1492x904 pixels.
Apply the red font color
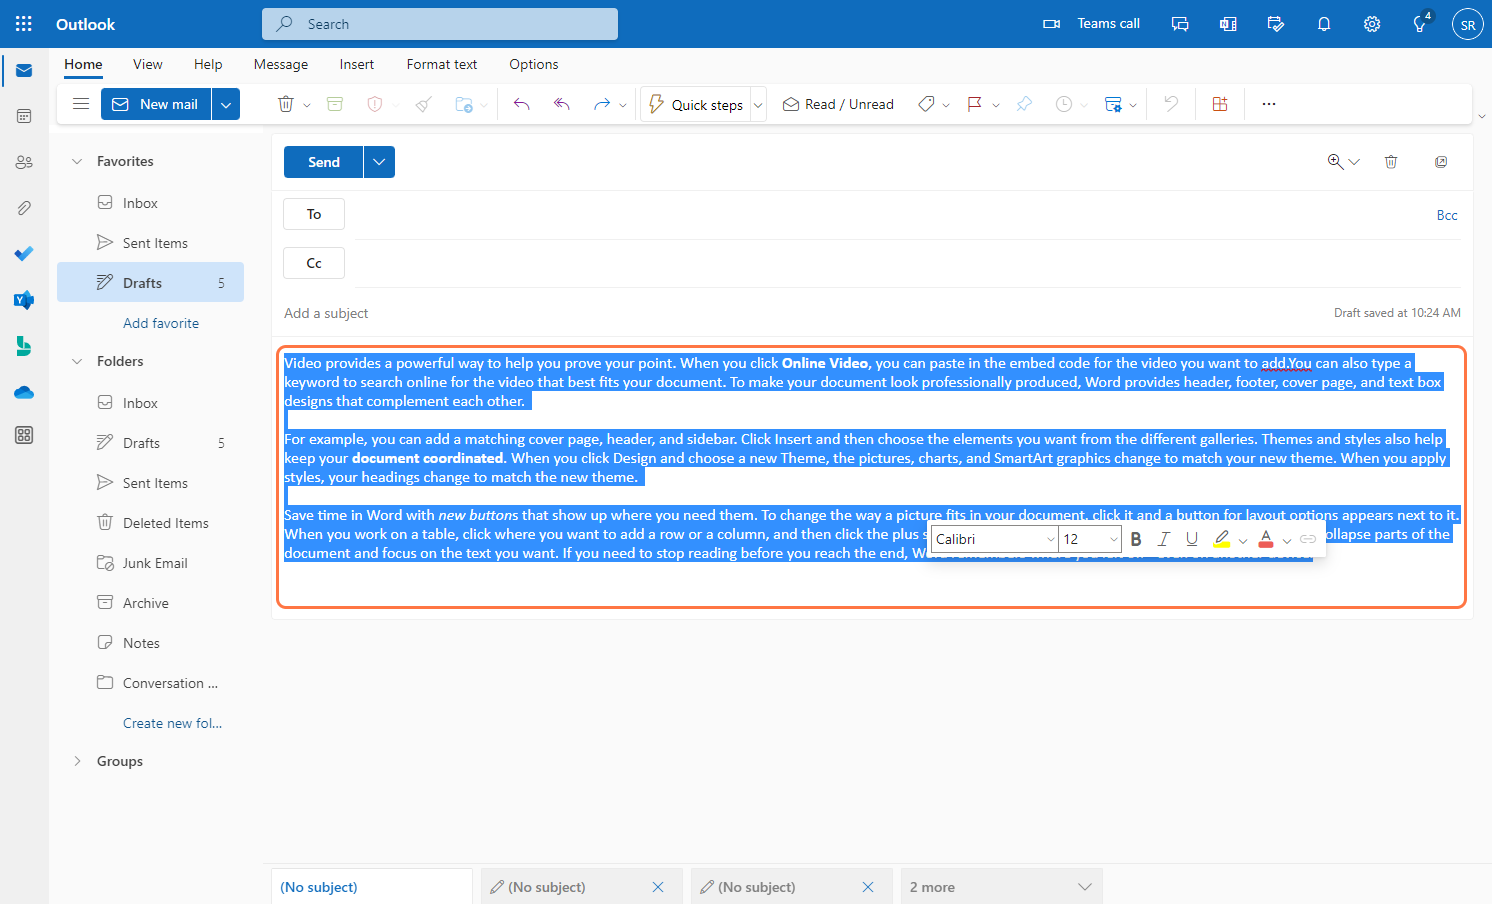1266,539
